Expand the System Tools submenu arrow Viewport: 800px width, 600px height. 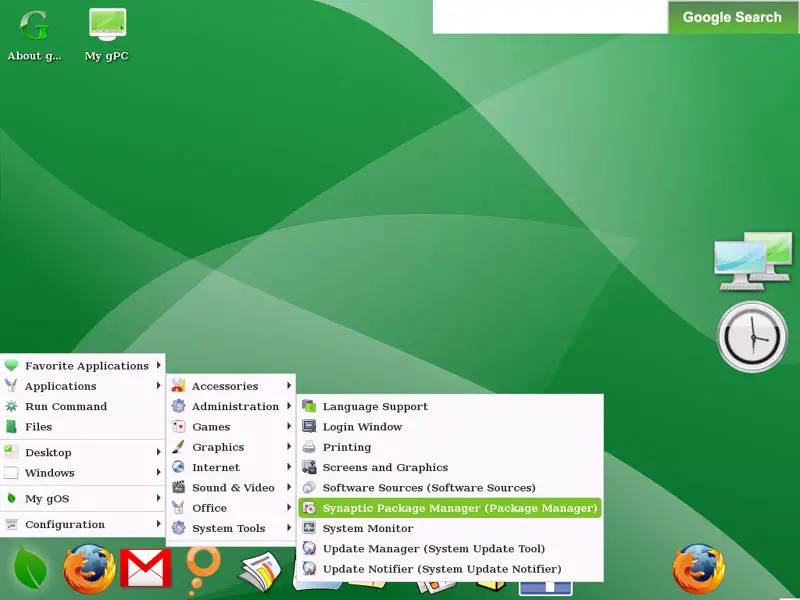pos(289,528)
